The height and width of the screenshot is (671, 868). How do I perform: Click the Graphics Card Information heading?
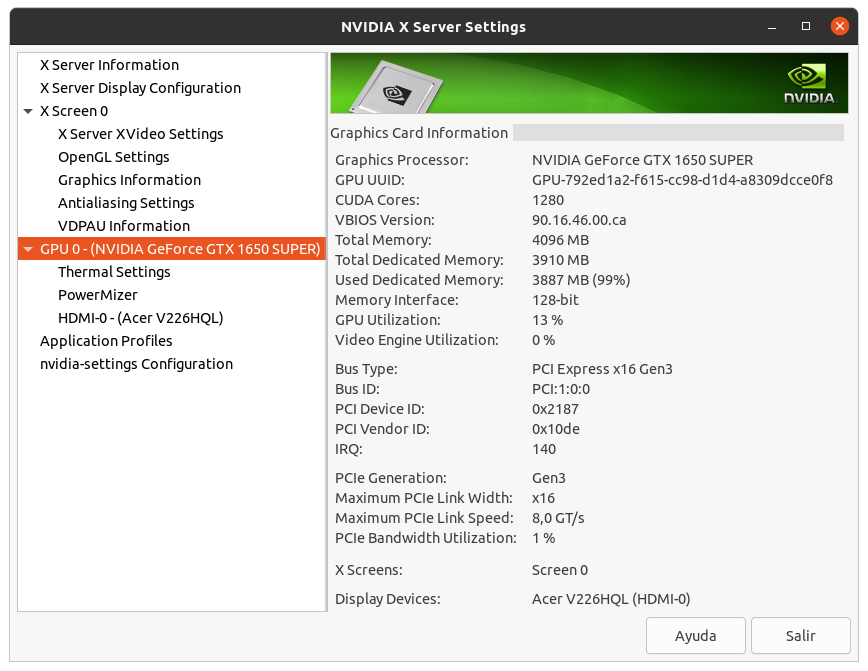tap(419, 133)
